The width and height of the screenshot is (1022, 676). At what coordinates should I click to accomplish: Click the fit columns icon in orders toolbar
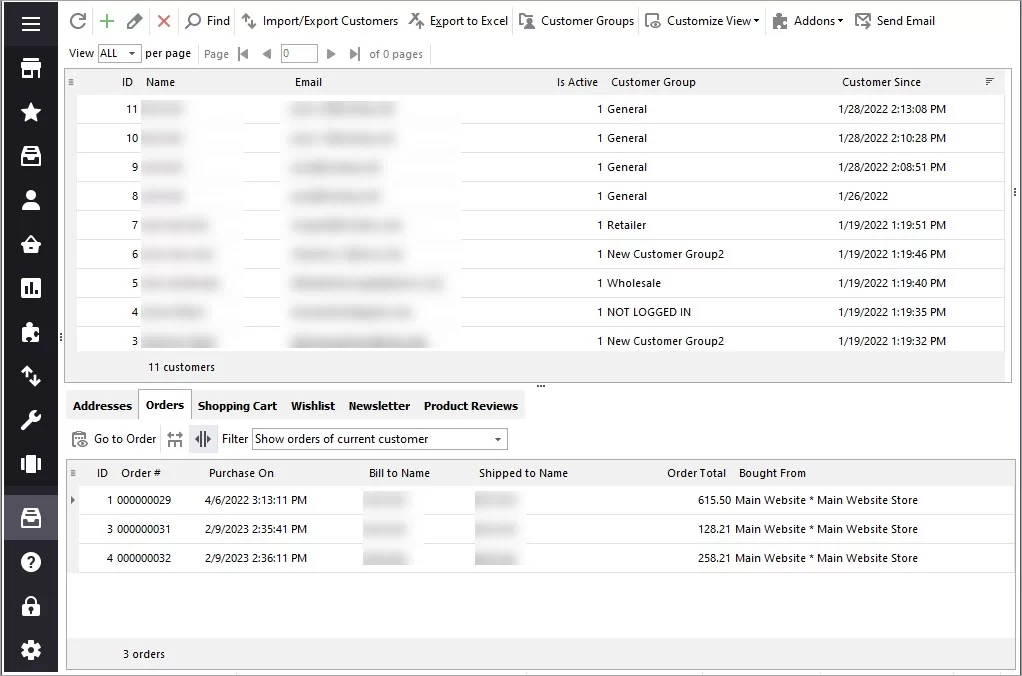tap(175, 439)
